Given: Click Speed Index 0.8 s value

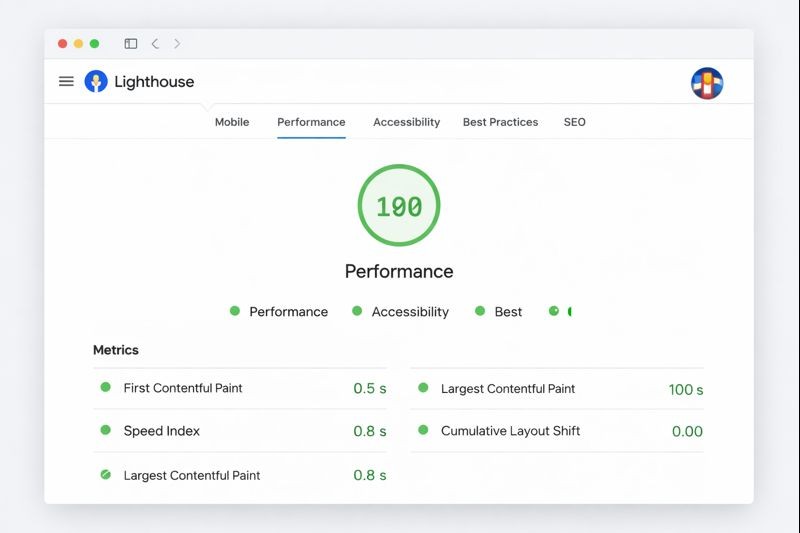Looking at the screenshot, I should 370,432.
